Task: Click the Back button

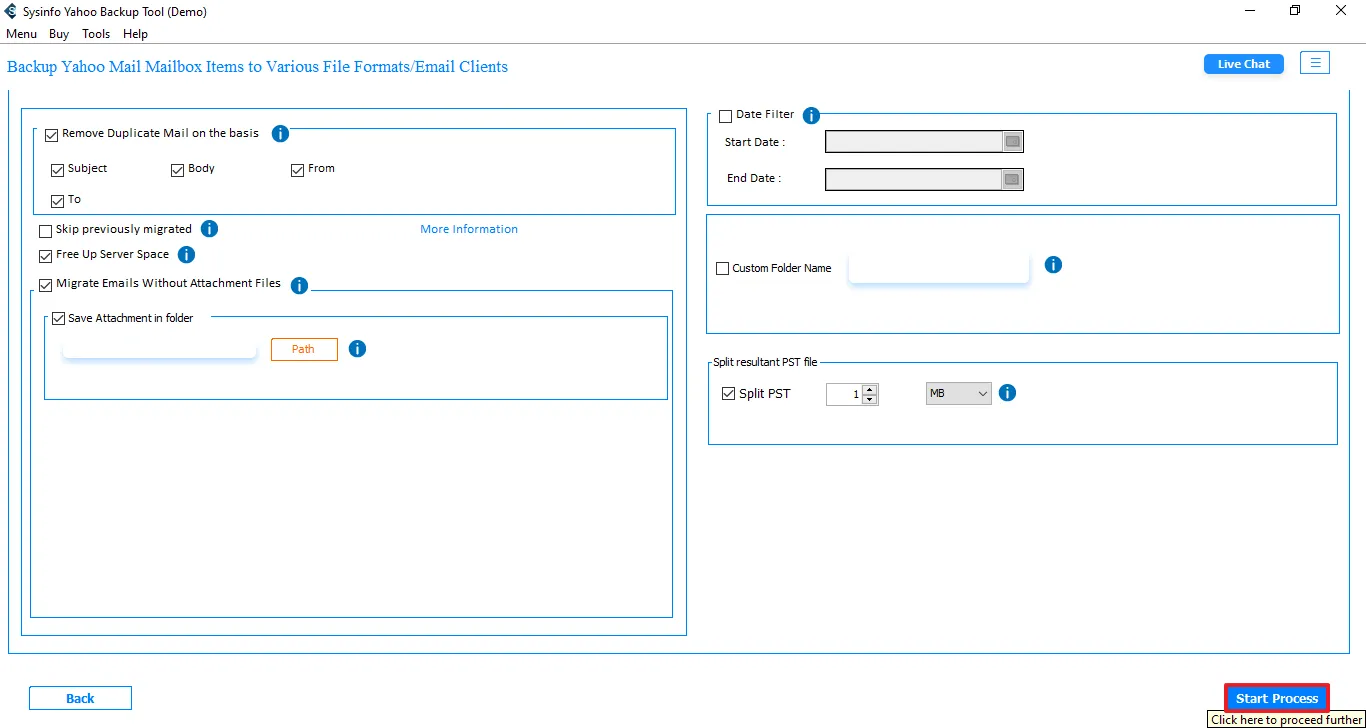Action: (80, 698)
